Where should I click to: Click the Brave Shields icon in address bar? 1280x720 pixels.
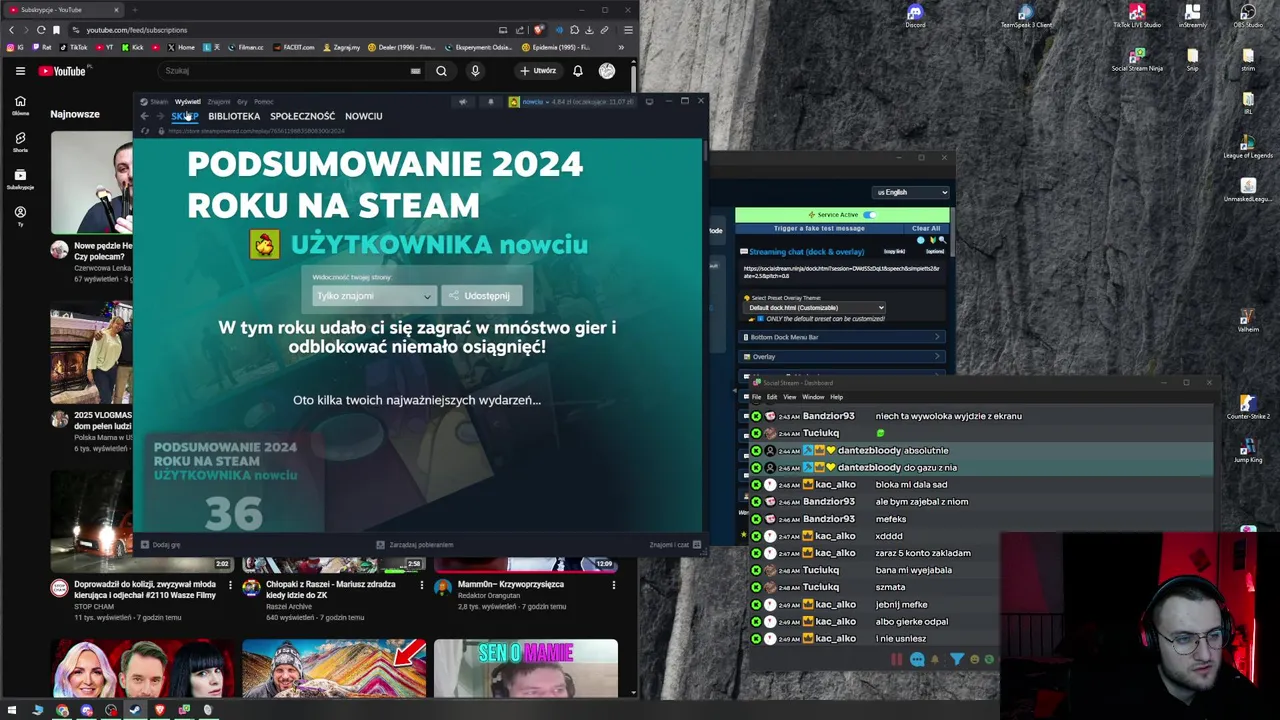[539, 30]
